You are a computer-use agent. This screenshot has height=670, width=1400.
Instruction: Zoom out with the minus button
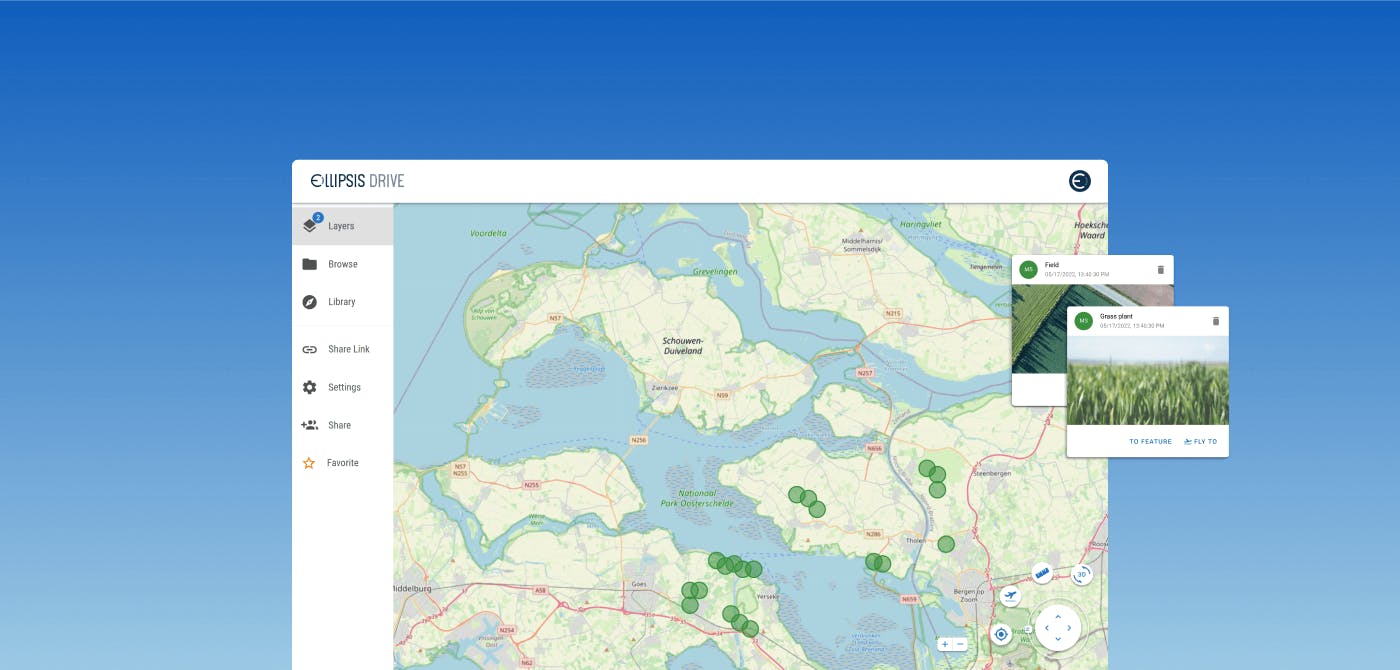point(960,644)
